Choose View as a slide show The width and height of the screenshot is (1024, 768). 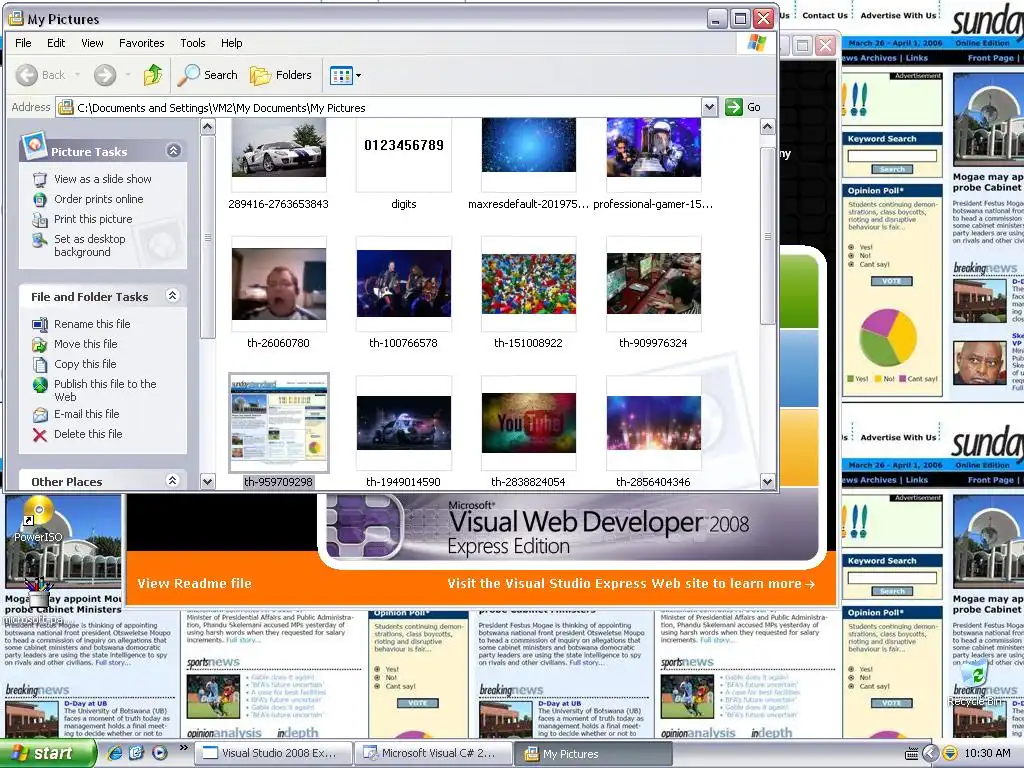click(103, 179)
